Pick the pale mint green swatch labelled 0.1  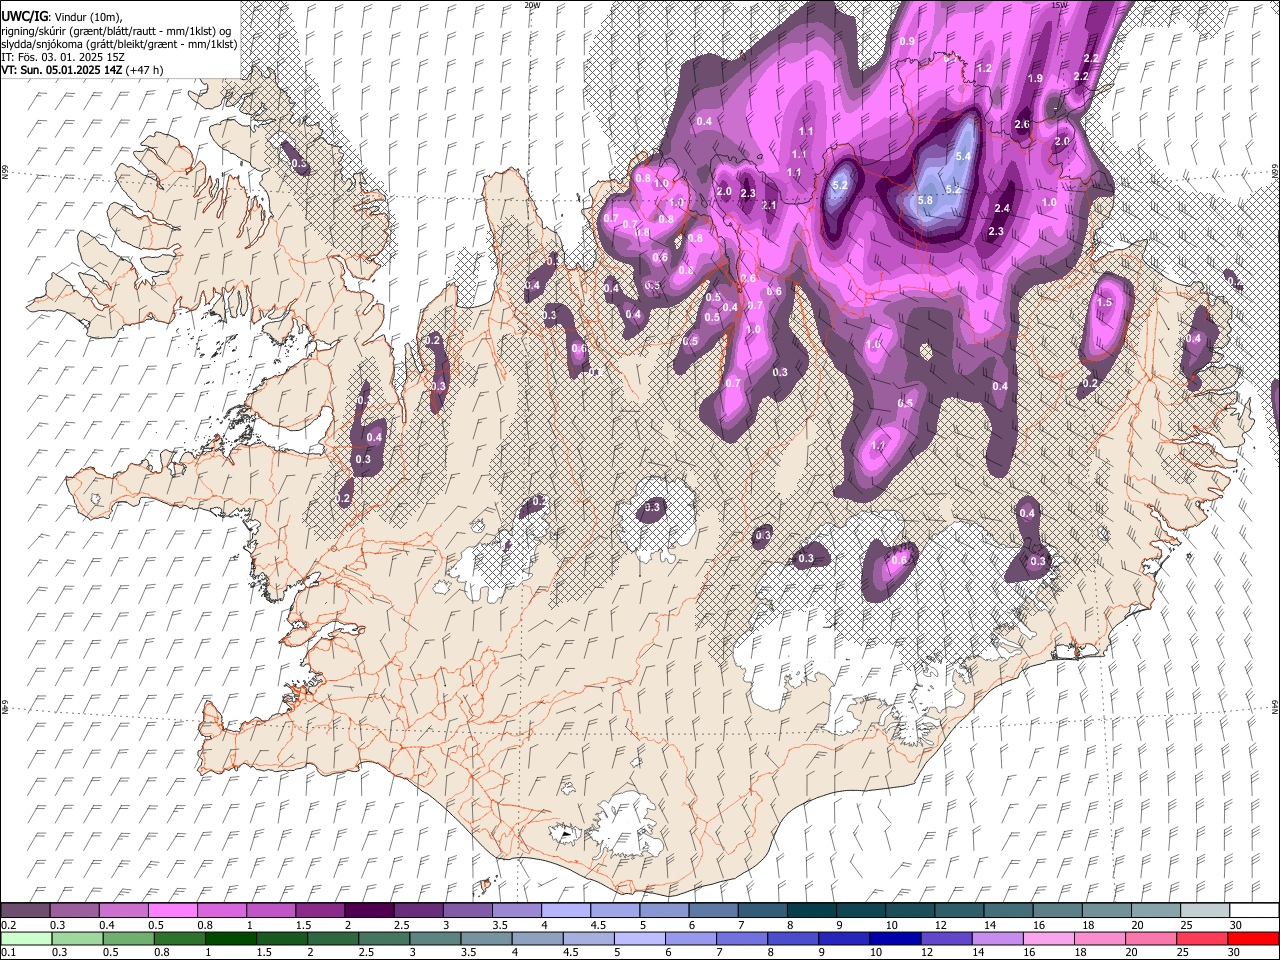point(26,938)
